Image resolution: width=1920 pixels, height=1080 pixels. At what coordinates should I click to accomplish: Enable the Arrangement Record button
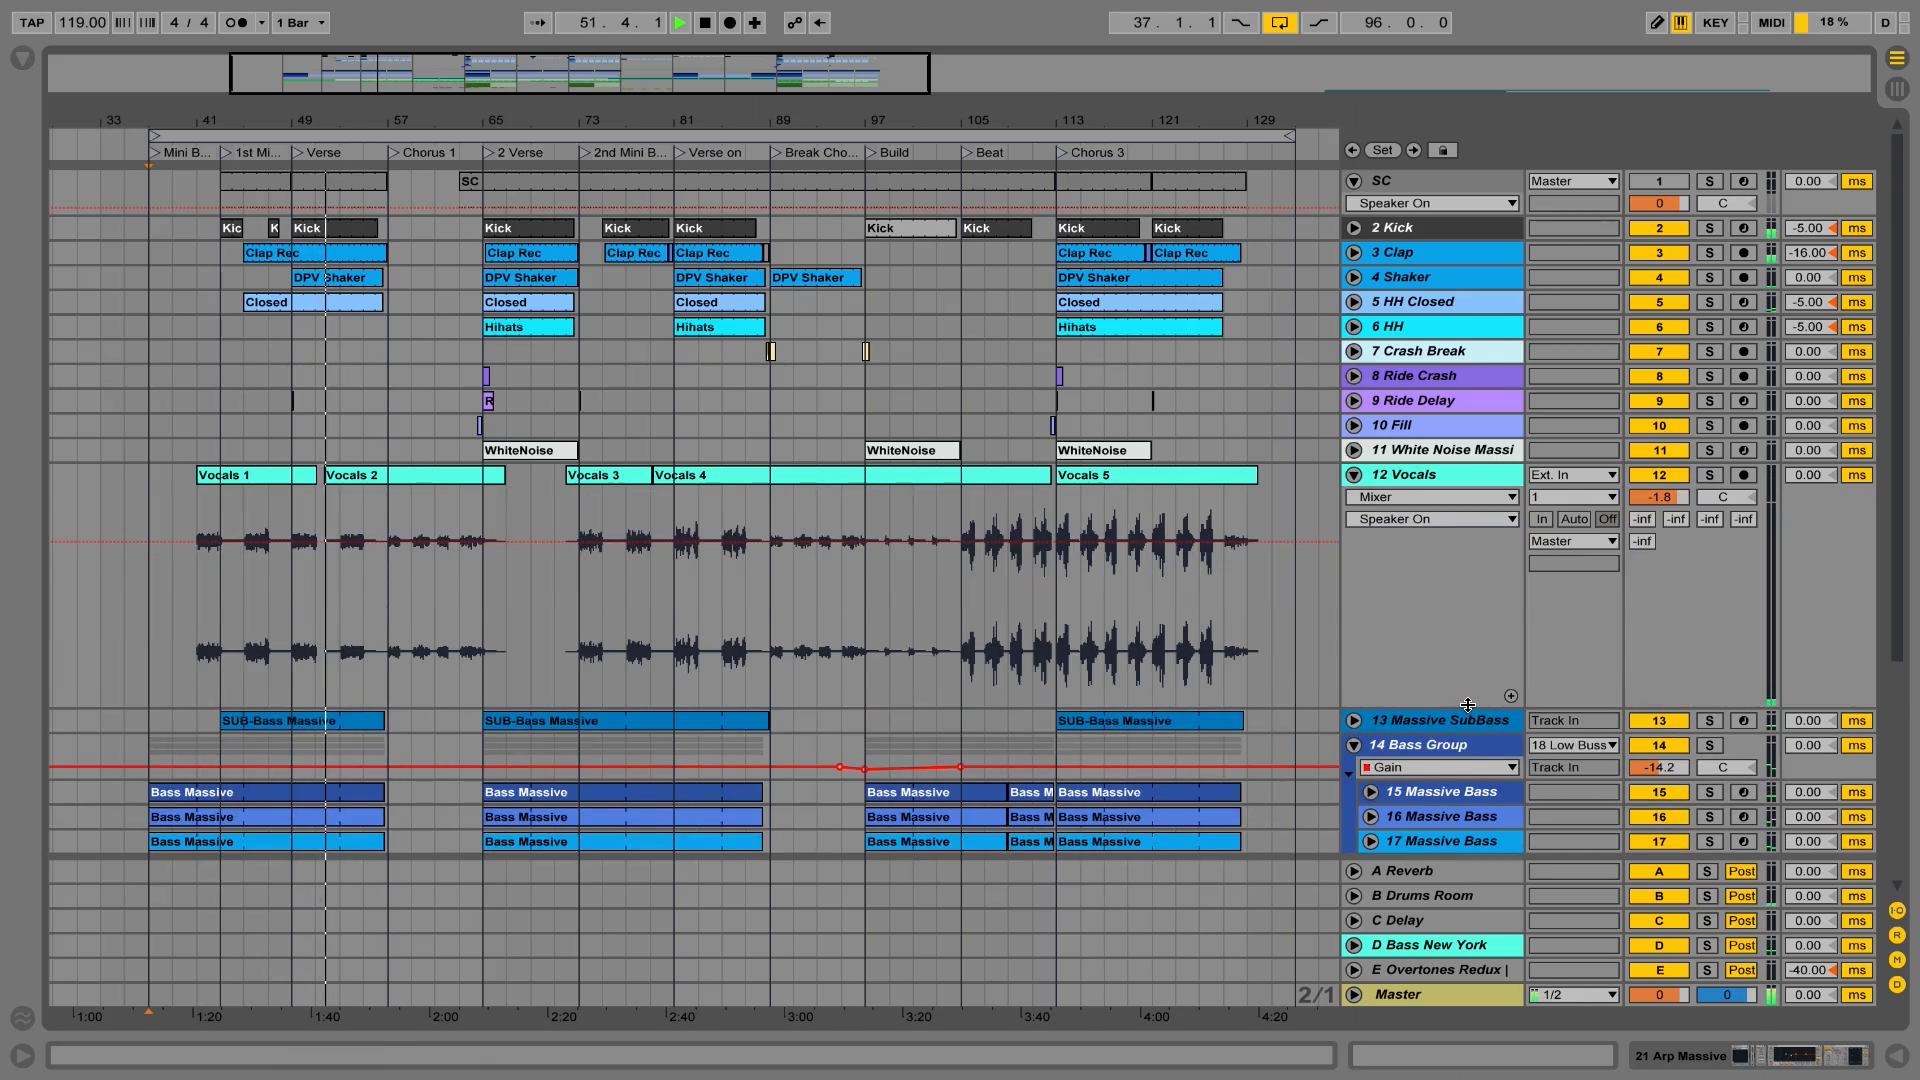[730, 22]
